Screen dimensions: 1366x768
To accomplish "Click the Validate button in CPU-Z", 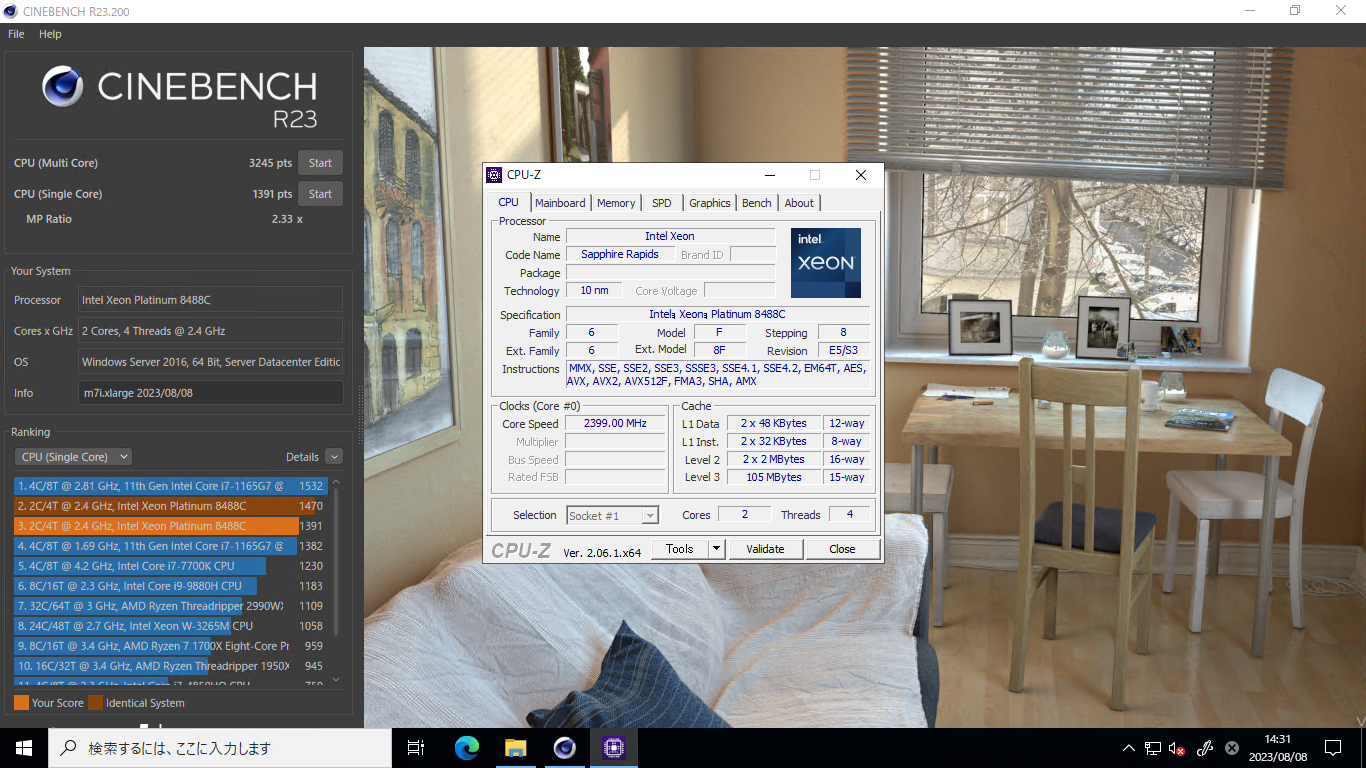I will point(766,549).
